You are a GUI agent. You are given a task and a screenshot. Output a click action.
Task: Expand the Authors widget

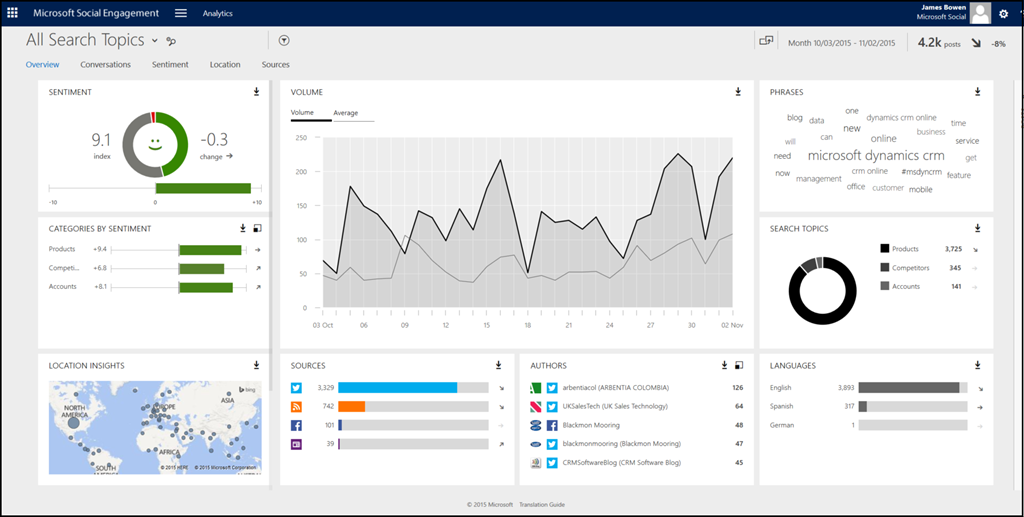pyautogui.click(x=739, y=366)
